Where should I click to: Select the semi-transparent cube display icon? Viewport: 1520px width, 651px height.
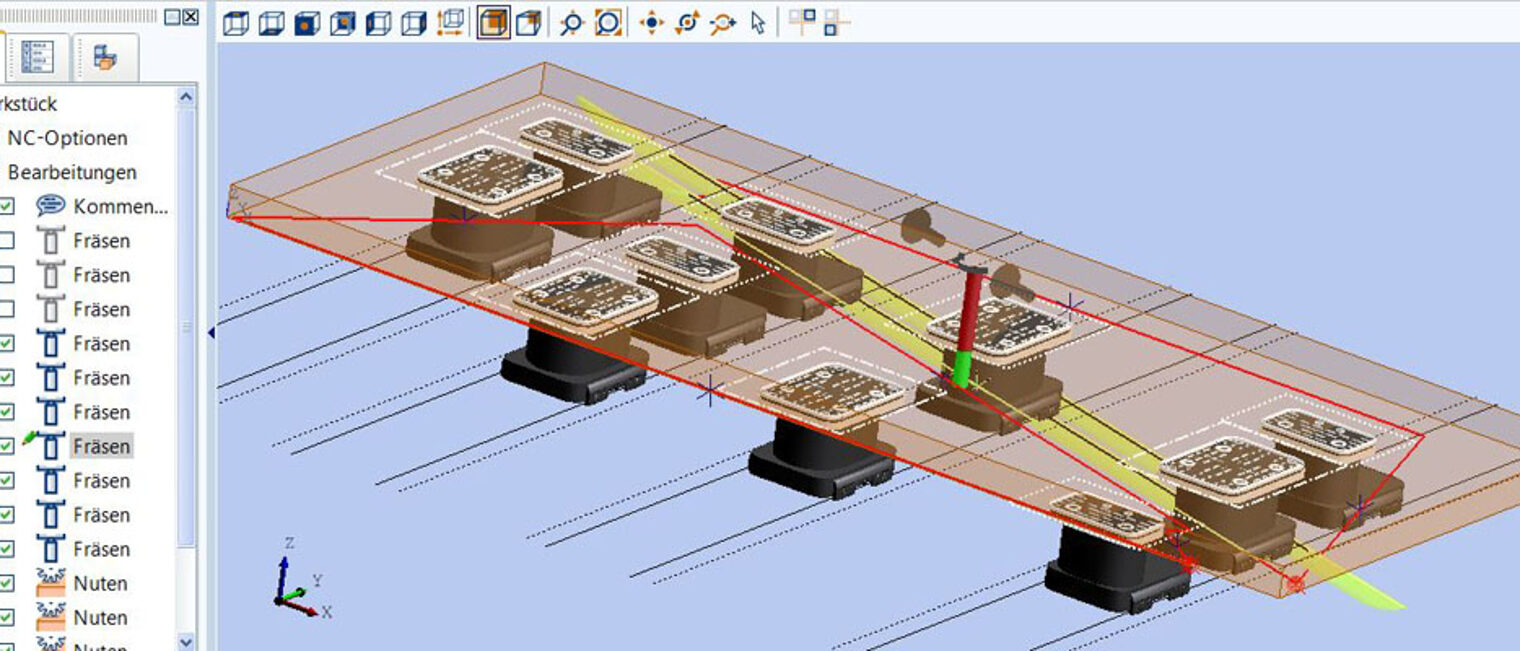pos(528,23)
